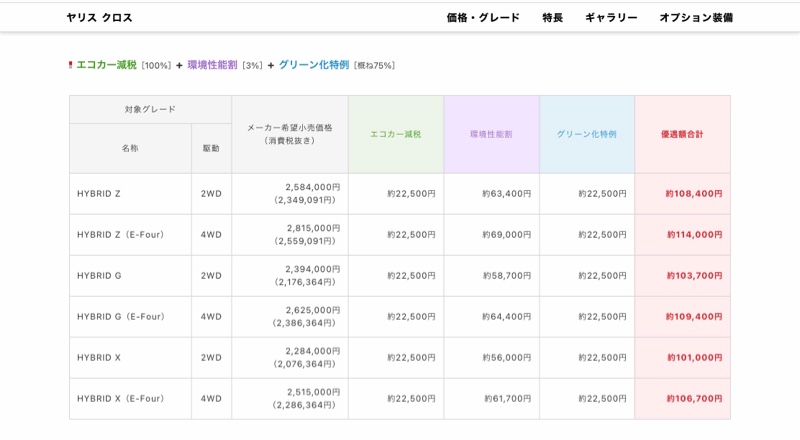Viewport: 800px width, 440px height.
Task: Click the 約69,000円 環境性能割 value
Action: point(507,235)
